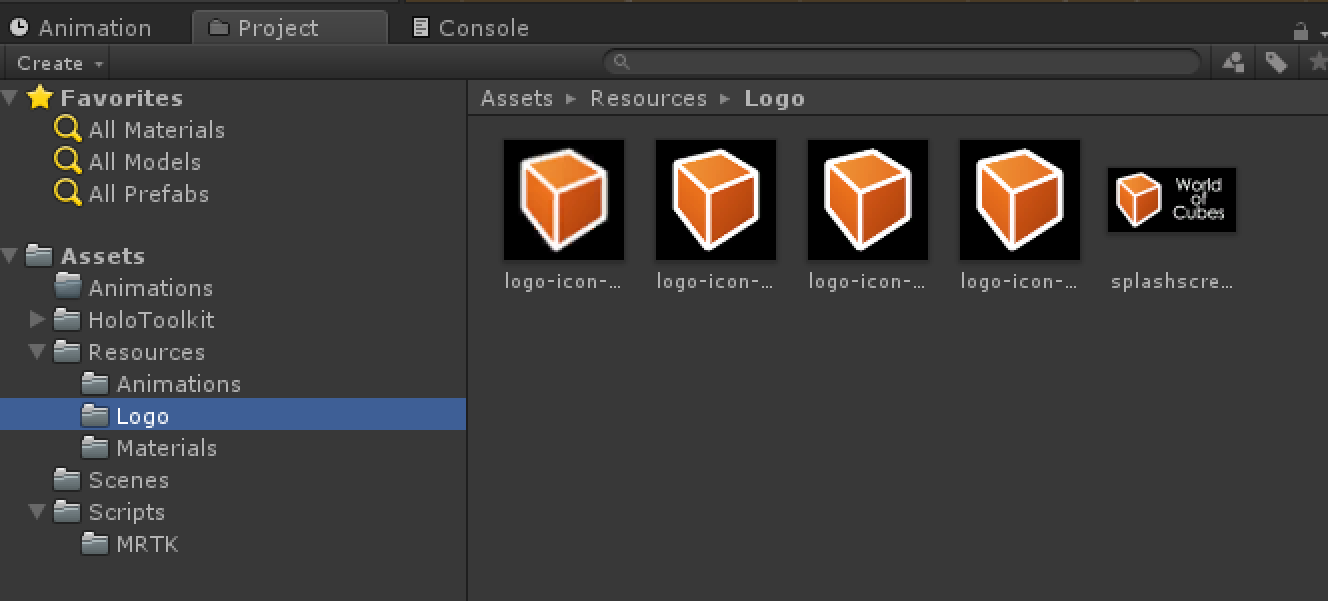Image resolution: width=1328 pixels, height=601 pixels.
Task: Open the Create dropdown menu
Action: [55, 62]
